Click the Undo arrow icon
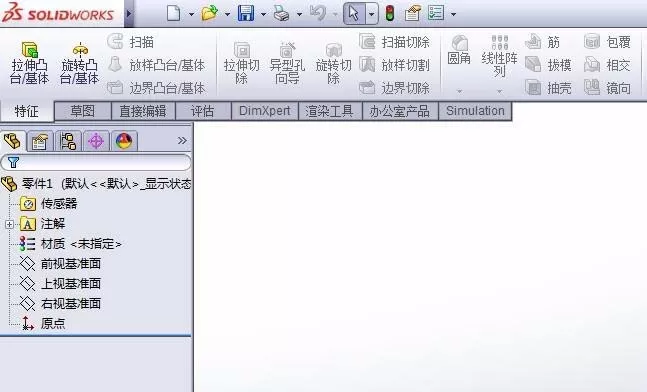The width and height of the screenshot is (647, 392). (318, 13)
